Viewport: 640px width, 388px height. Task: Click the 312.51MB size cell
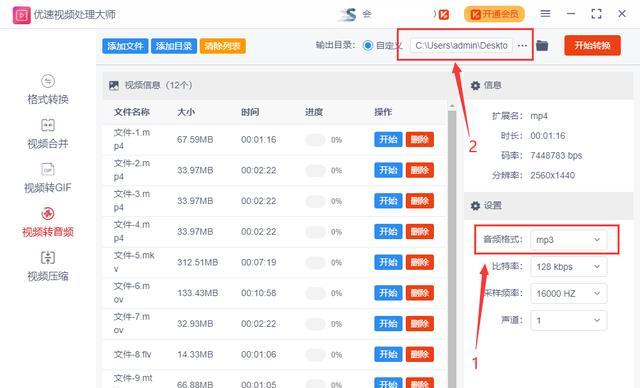tap(198, 262)
